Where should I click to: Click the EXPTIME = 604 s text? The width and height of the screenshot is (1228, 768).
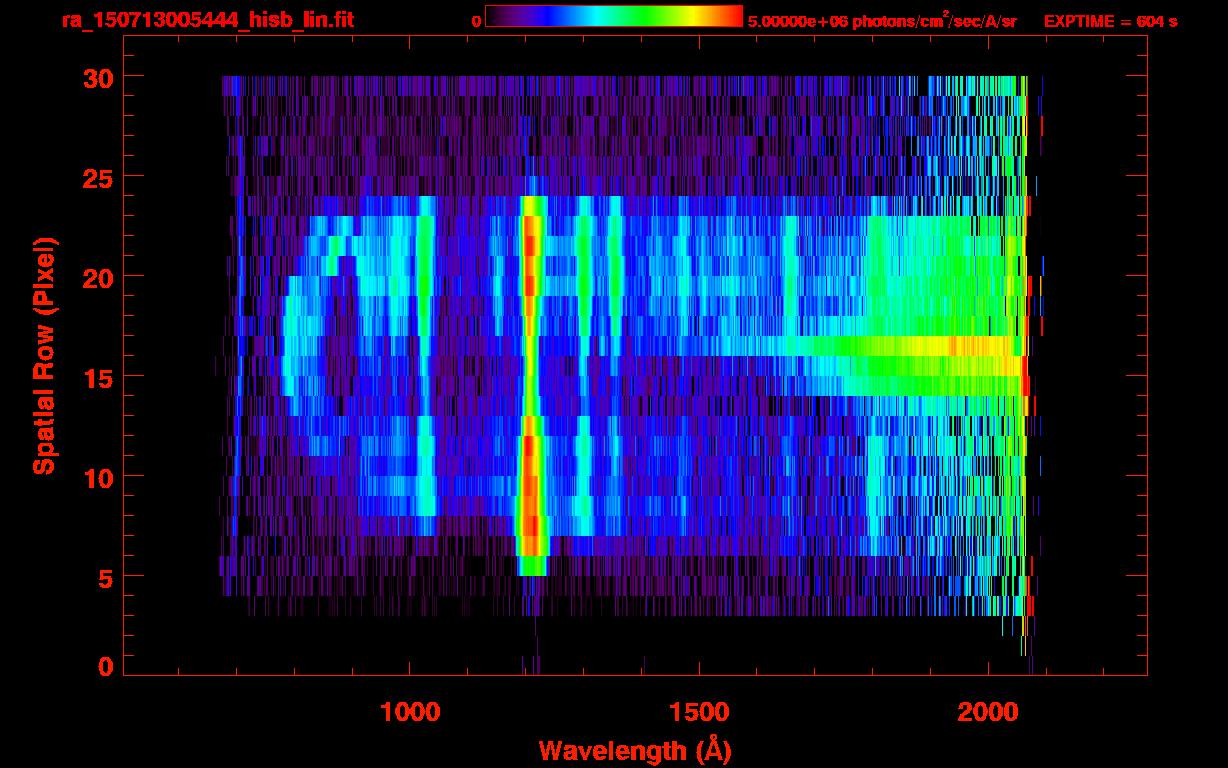pos(1110,21)
